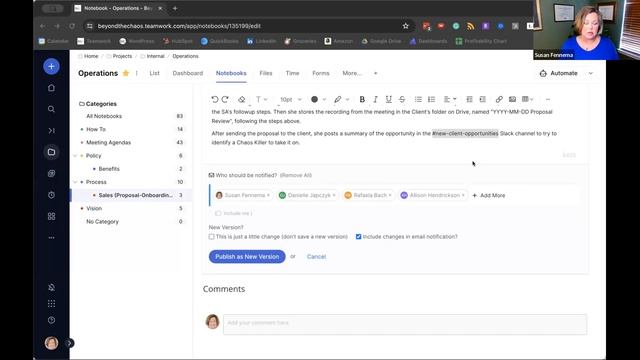Check 'This is just a little change'
Screen dimensions: 640x360
coord(211,237)
